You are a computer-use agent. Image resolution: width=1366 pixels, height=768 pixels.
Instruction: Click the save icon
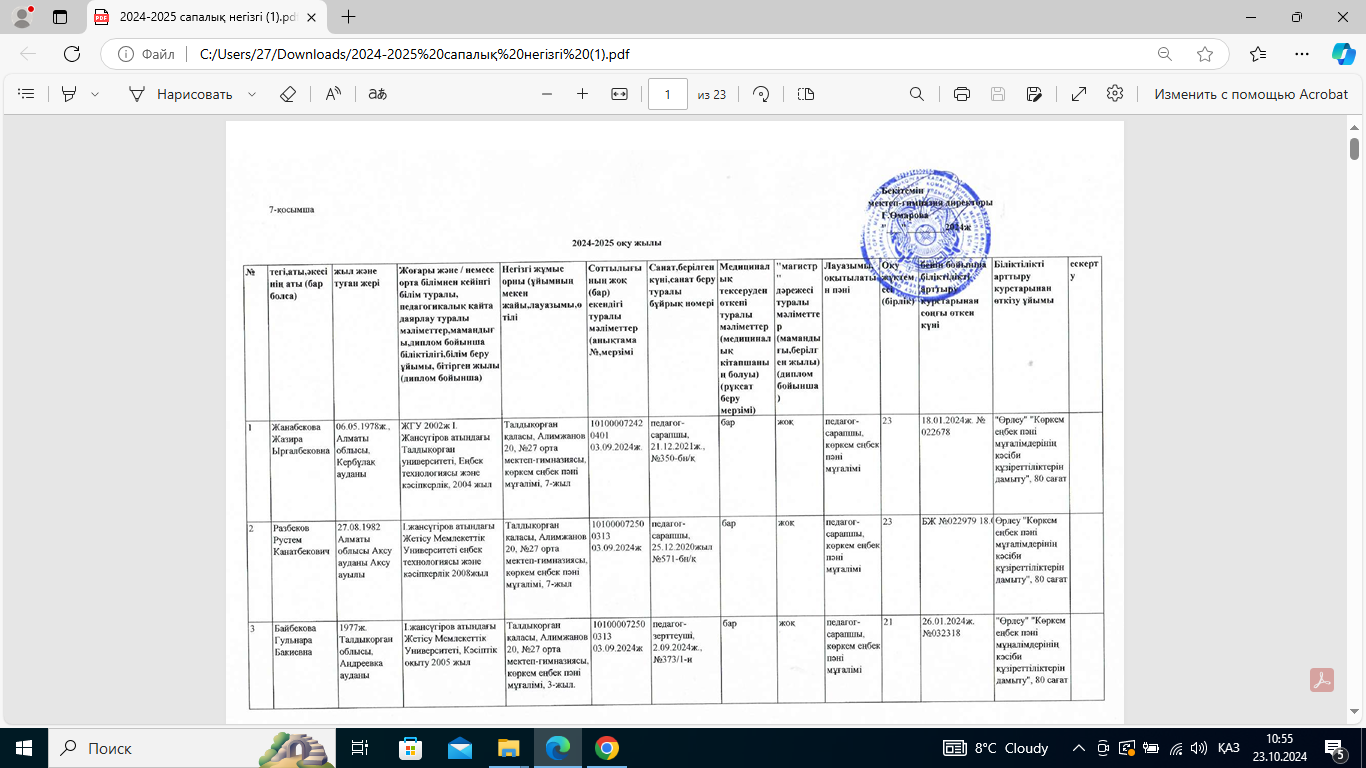tap(998, 94)
